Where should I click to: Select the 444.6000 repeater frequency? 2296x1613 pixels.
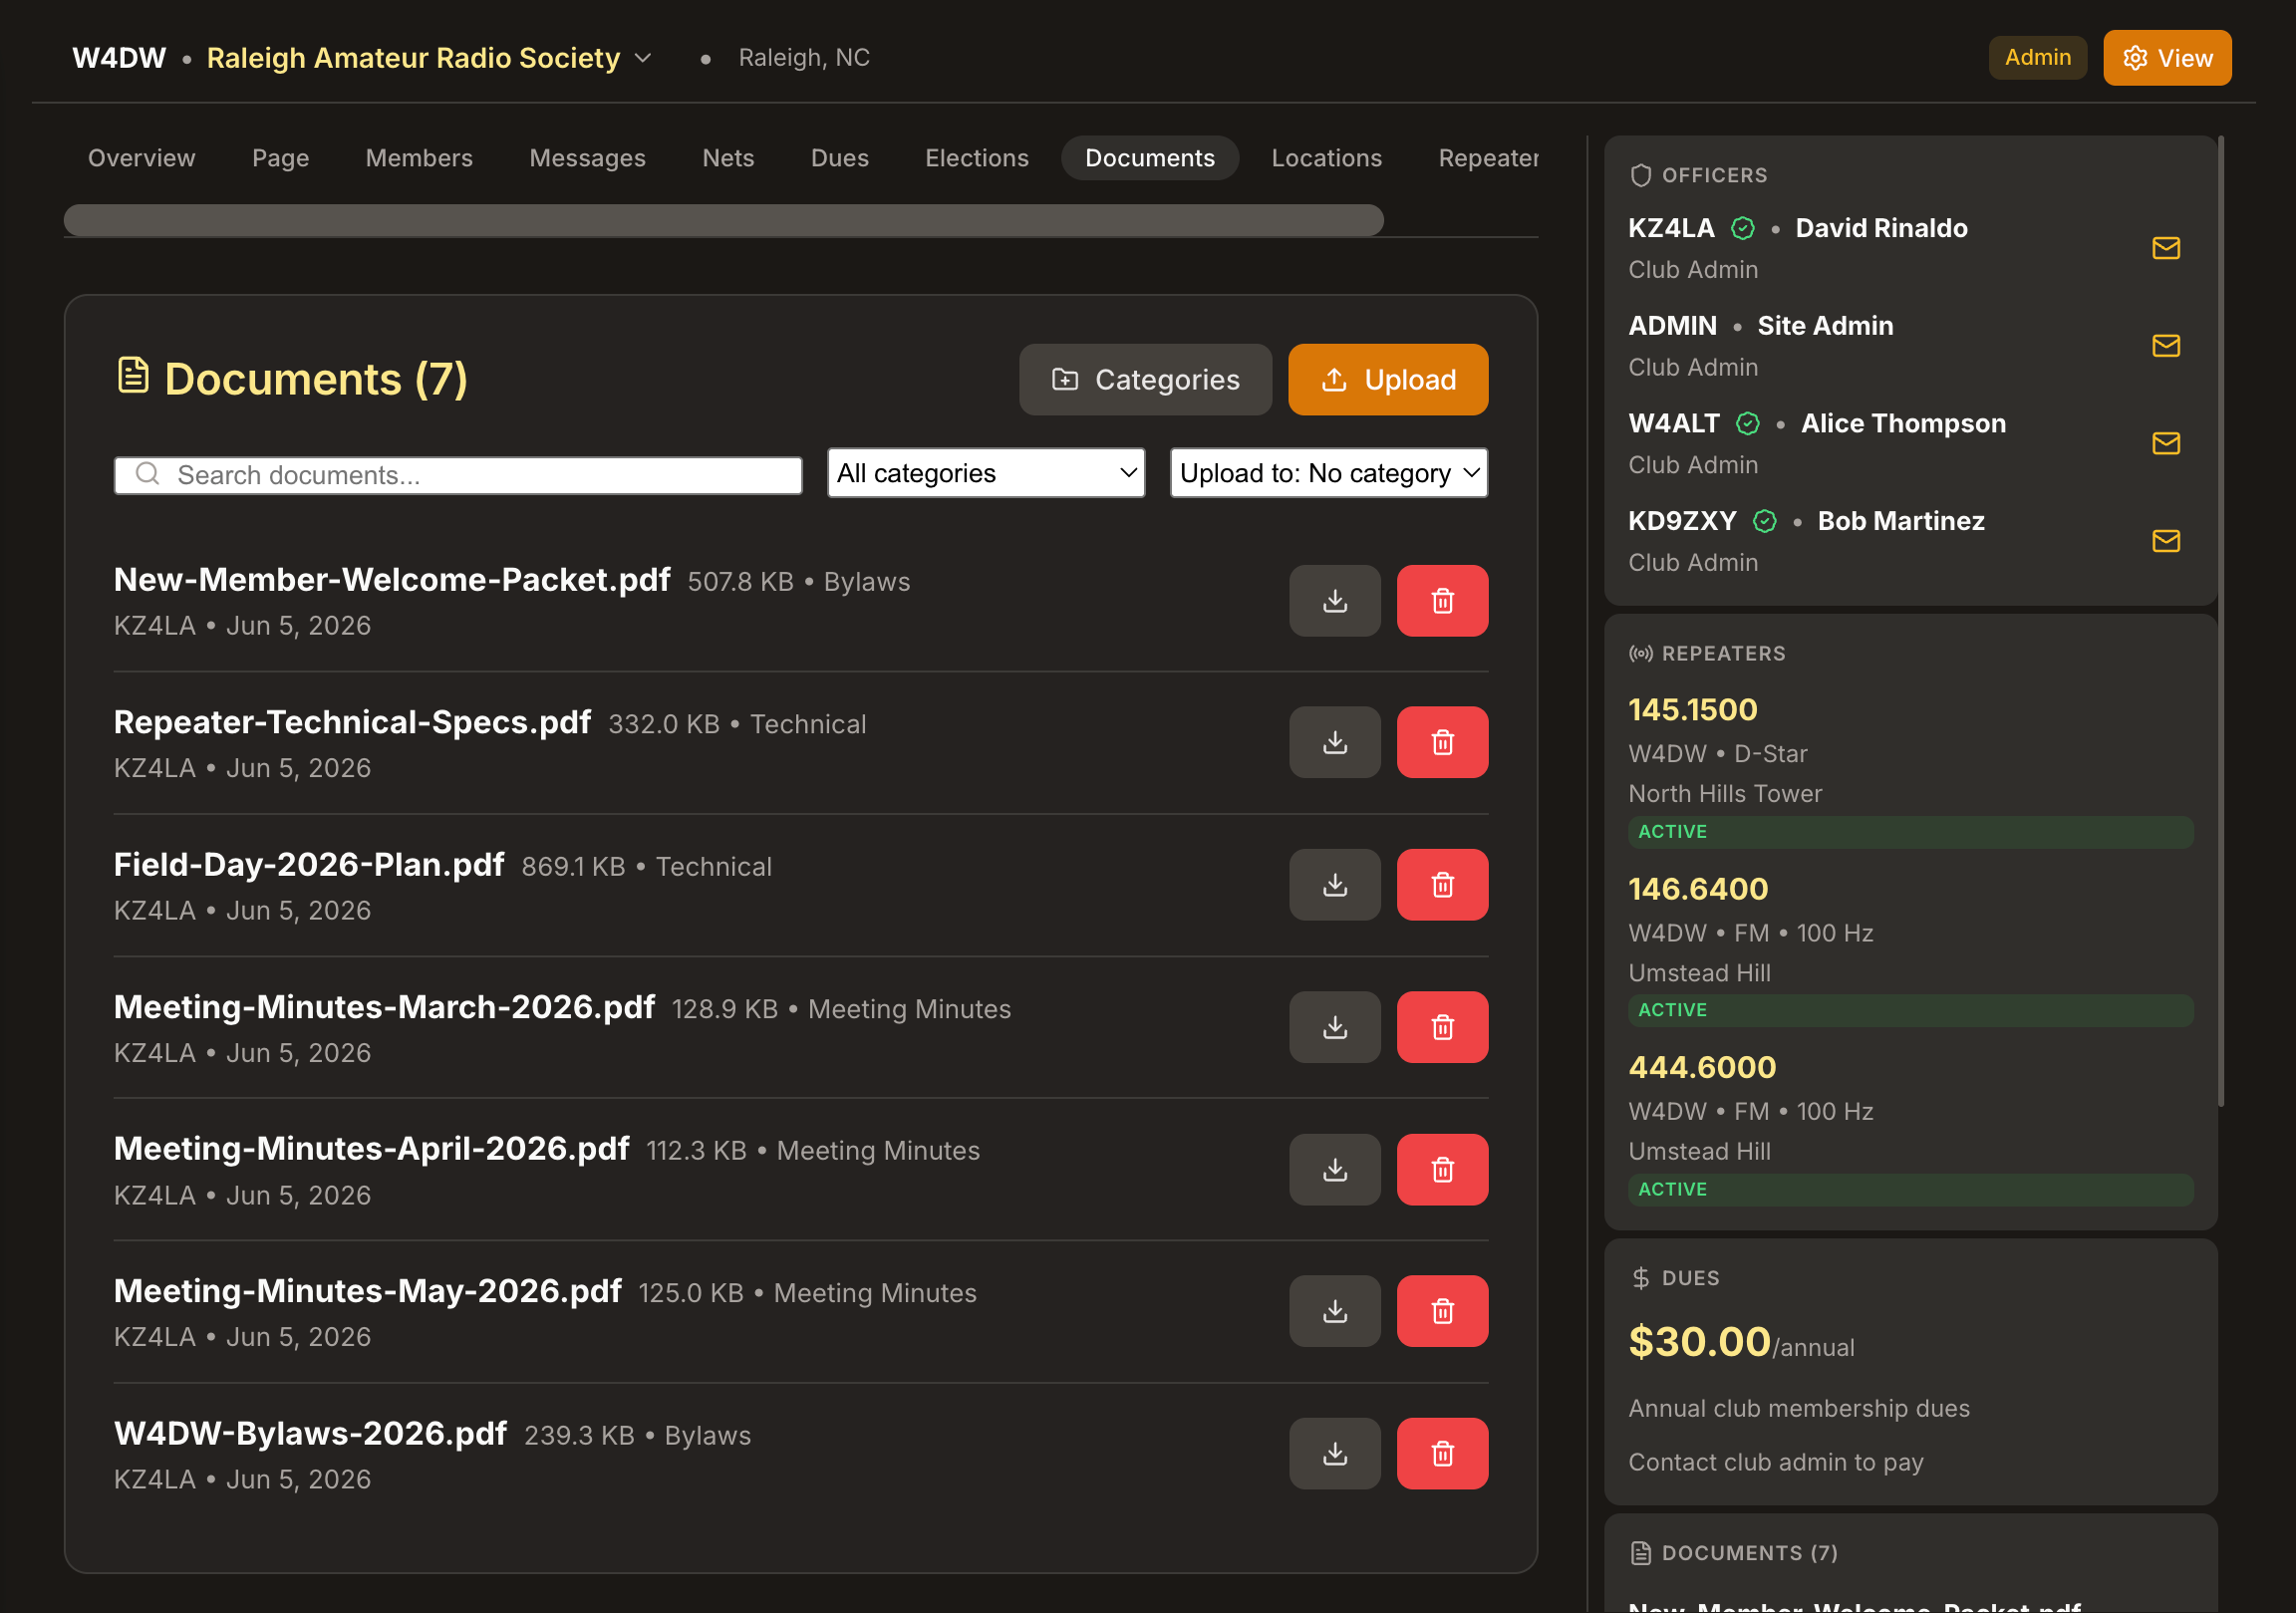point(1702,1068)
